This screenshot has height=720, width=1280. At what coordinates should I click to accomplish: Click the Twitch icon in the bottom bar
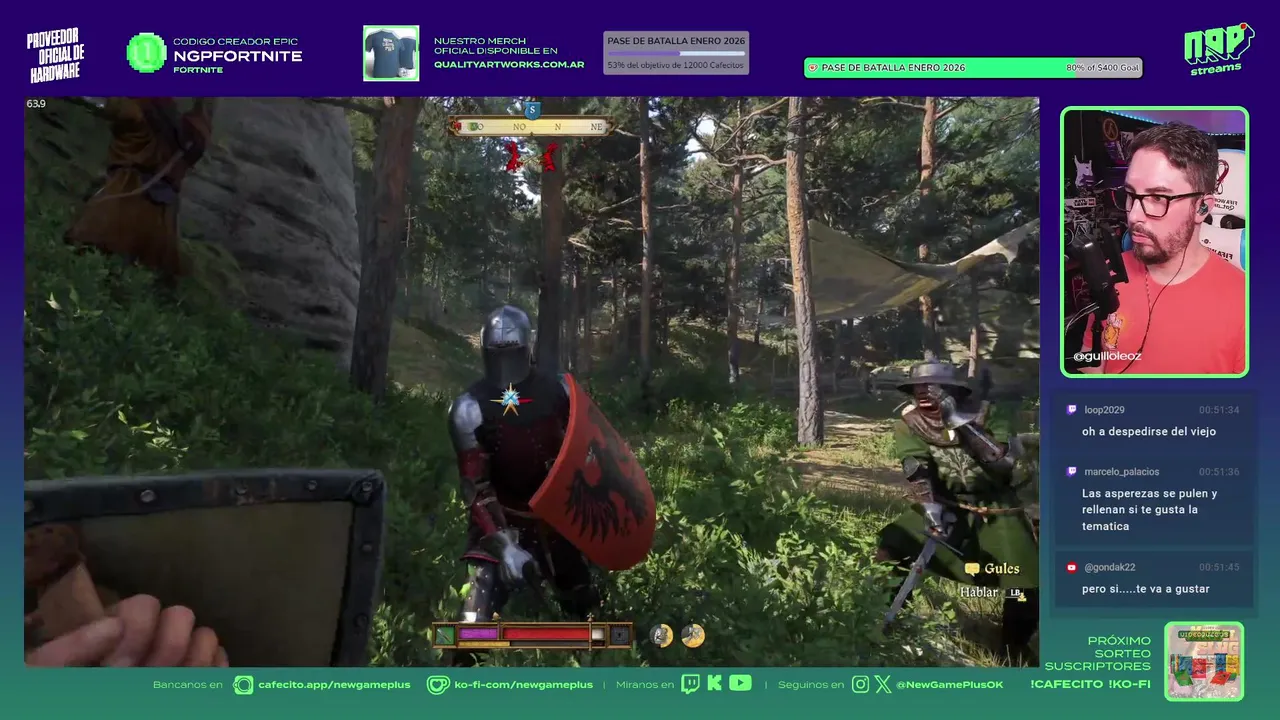point(690,684)
